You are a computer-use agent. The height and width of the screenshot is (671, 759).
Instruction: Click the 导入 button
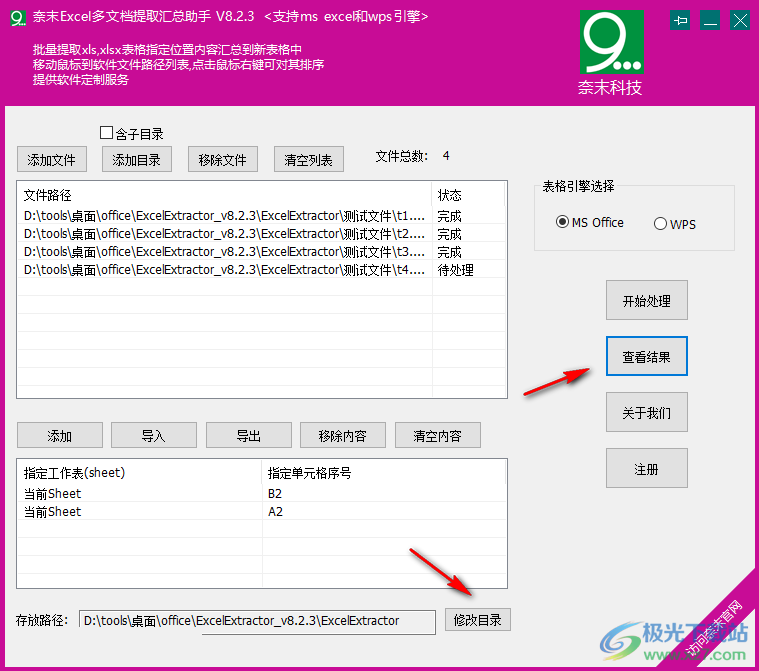click(154, 435)
